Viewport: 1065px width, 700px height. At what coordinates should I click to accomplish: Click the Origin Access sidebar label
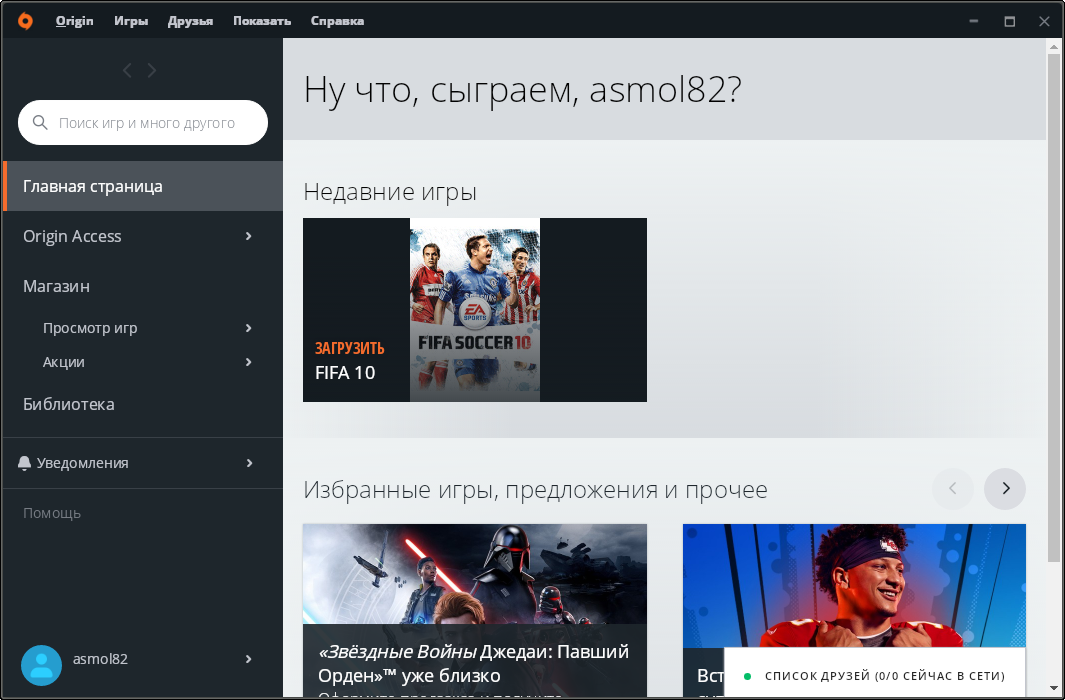[x=72, y=236]
